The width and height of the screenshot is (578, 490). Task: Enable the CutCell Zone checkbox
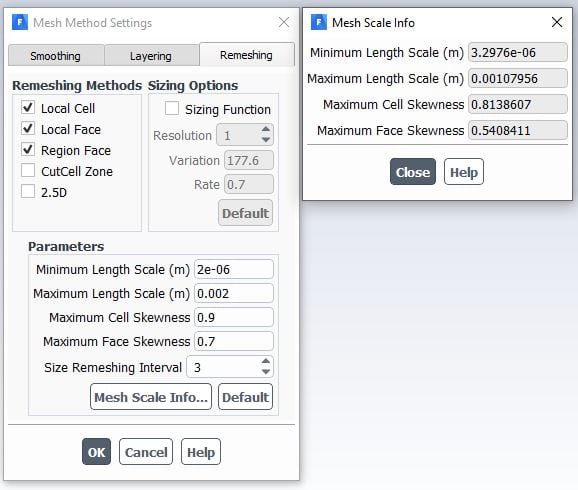(x=28, y=171)
